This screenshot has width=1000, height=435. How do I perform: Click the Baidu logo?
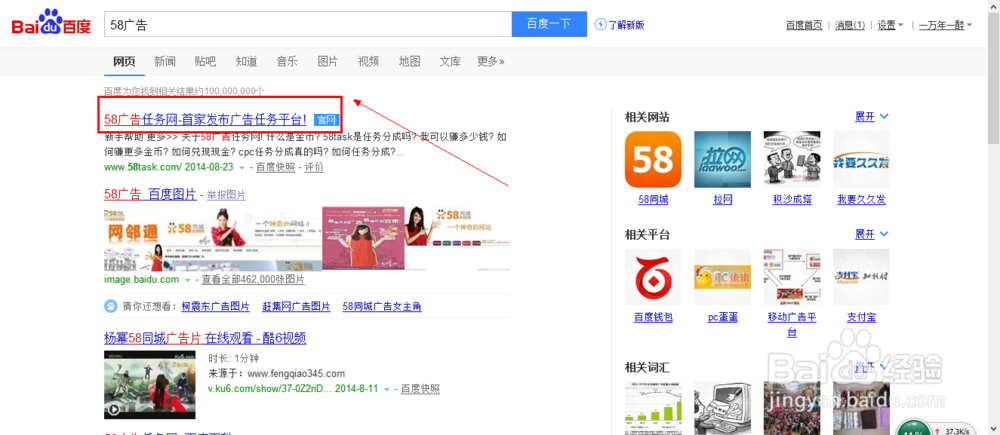51,23
